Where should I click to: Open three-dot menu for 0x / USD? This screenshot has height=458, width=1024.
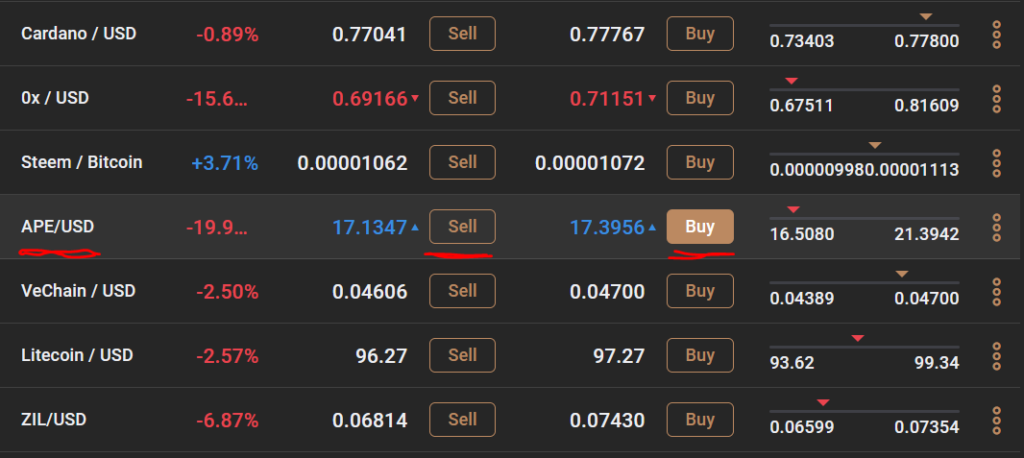point(997,99)
